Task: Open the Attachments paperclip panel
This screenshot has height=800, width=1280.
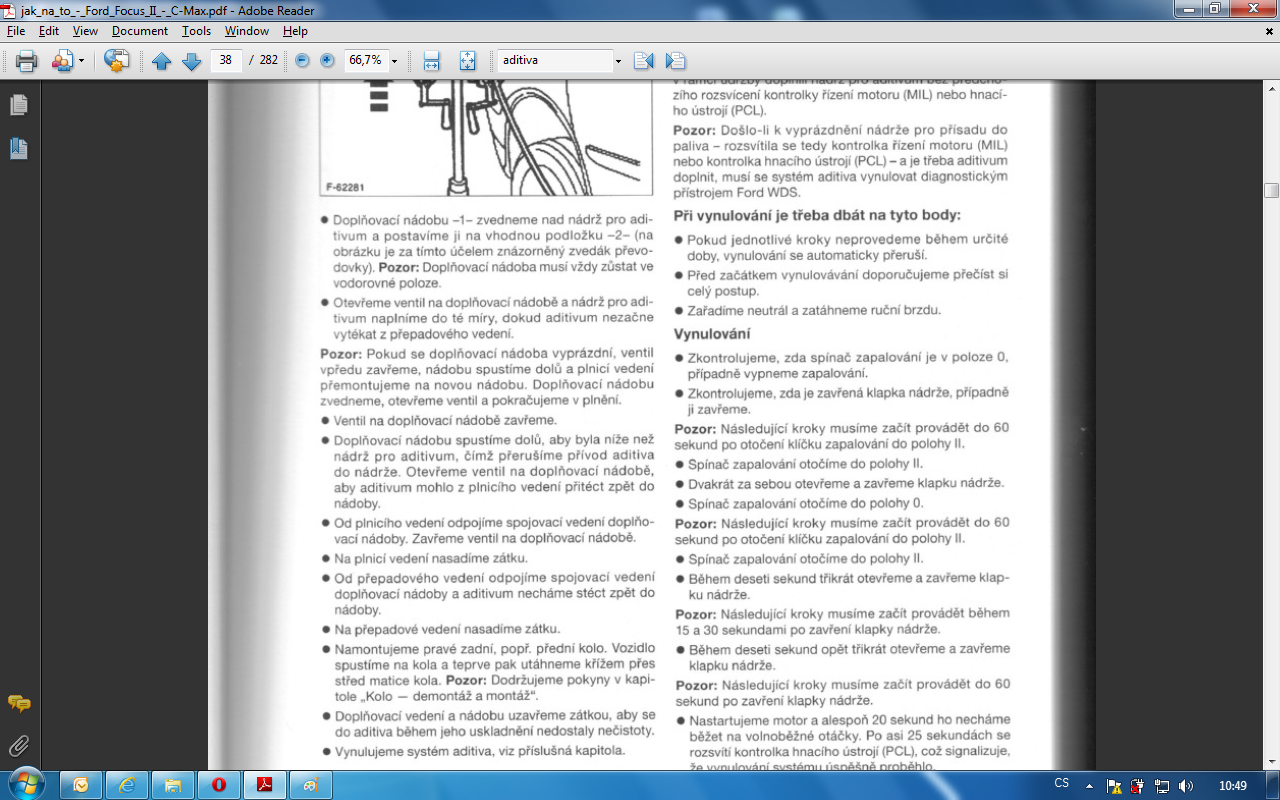Action: click(18, 745)
